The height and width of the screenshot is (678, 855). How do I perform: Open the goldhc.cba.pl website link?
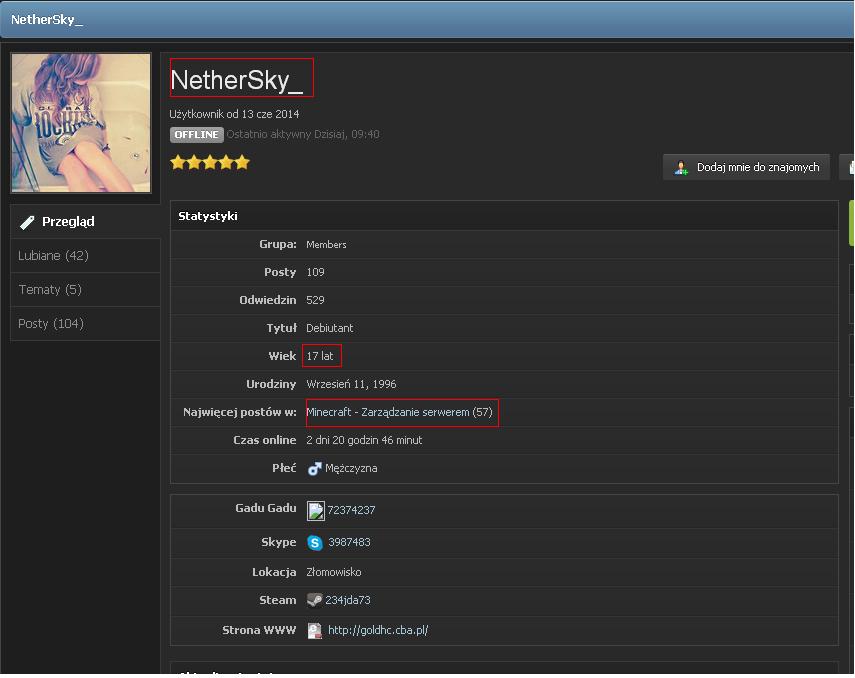click(378, 630)
